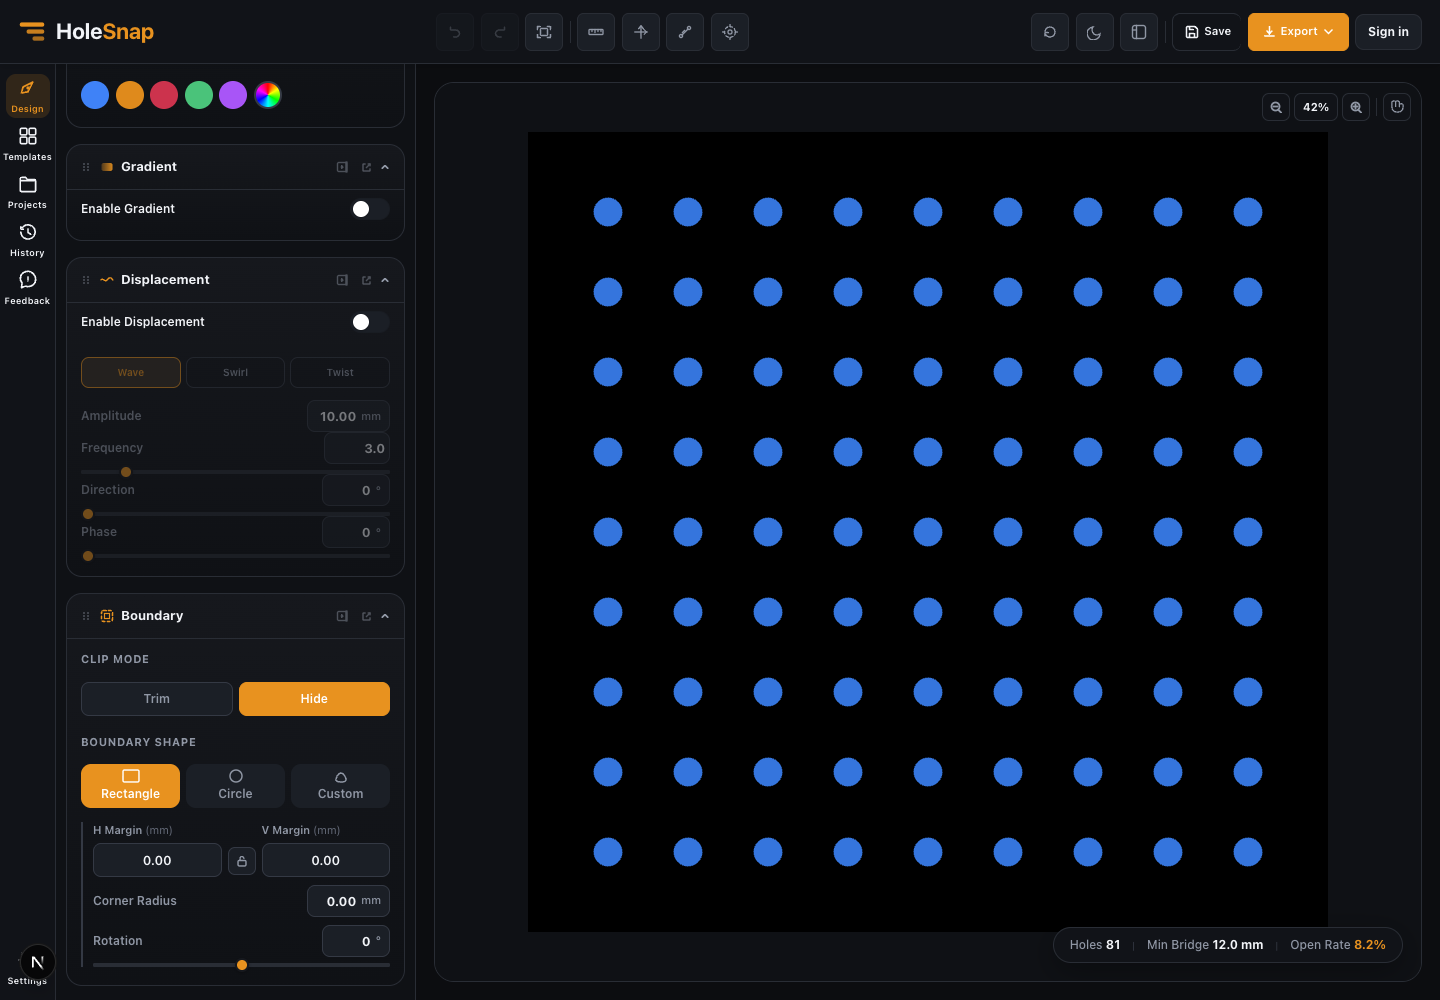Viewport: 1440px width, 1000px height.
Task: Pop out the Displacement panel
Action: pos(366,280)
